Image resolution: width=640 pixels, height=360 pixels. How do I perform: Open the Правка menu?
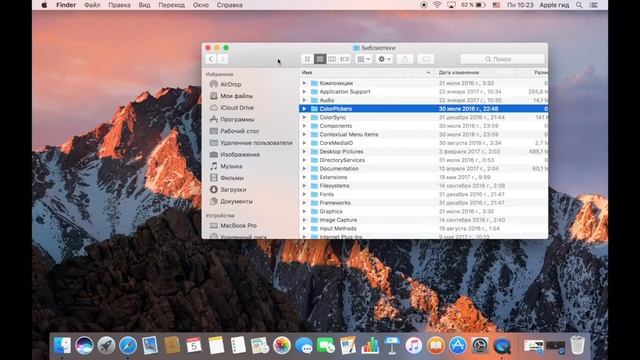[119, 5]
